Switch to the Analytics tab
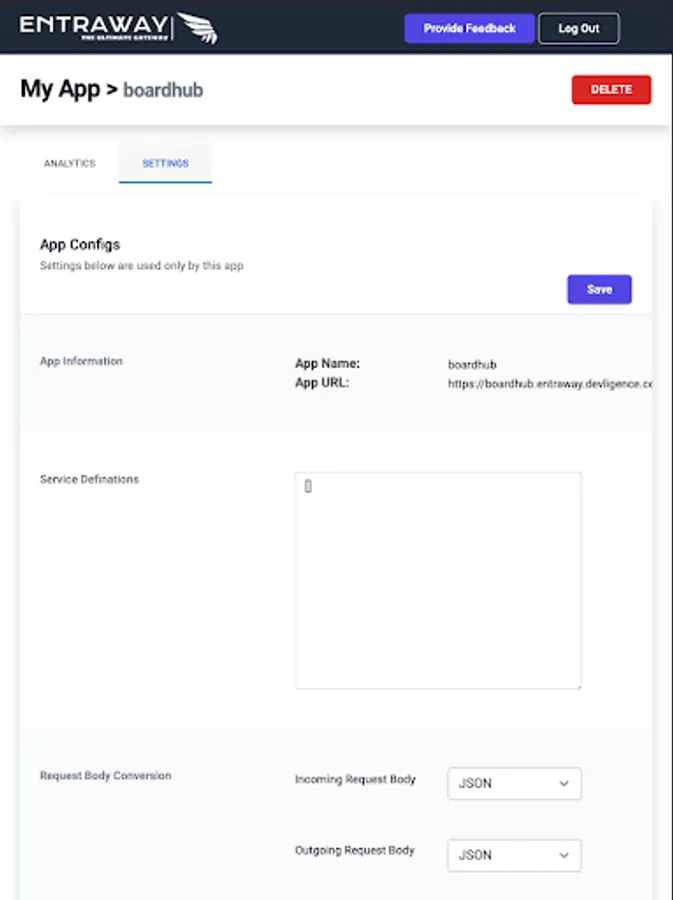 pos(69,163)
